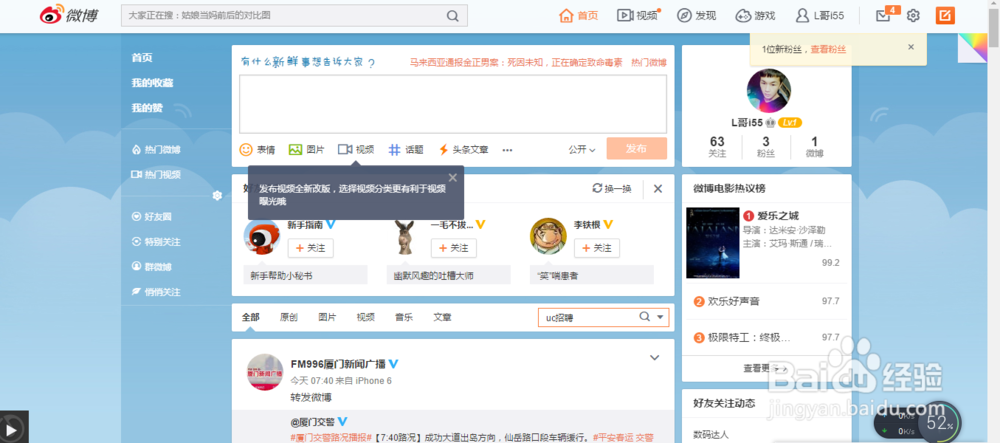Click the 发布 publish button
1000x443 pixels.
(636, 149)
